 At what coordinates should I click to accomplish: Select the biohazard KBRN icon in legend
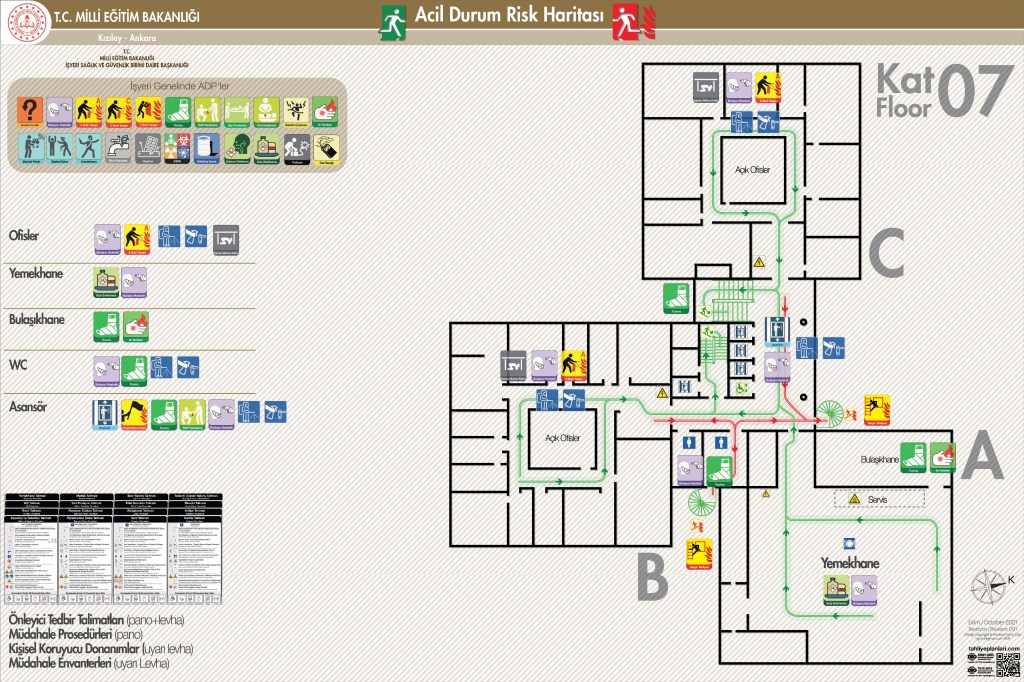(176, 149)
